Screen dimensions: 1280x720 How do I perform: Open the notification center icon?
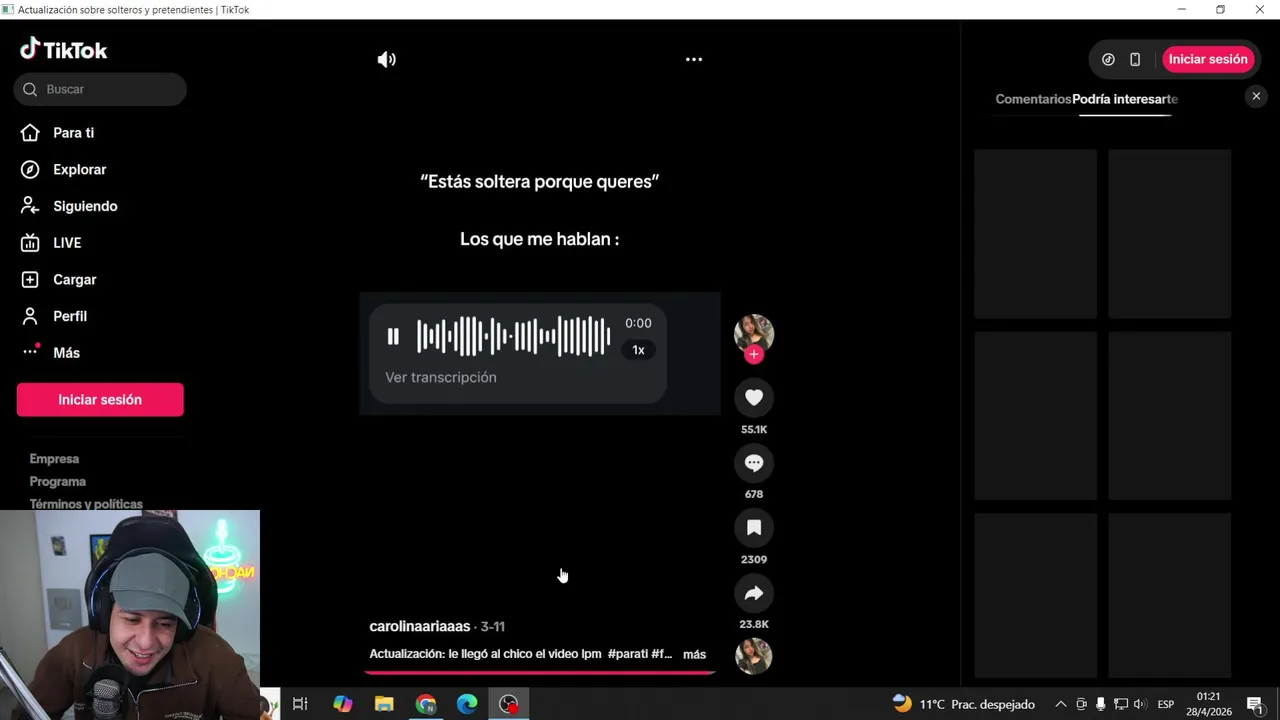(x=1255, y=704)
